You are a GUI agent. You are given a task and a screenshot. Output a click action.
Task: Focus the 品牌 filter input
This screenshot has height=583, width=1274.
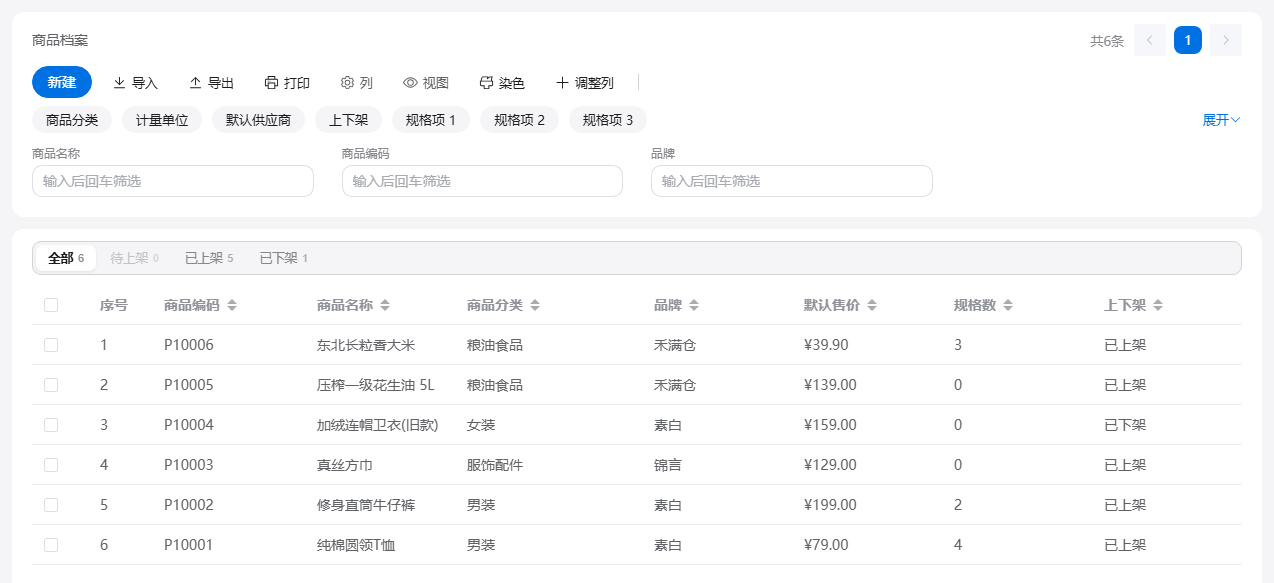(792, 181)
